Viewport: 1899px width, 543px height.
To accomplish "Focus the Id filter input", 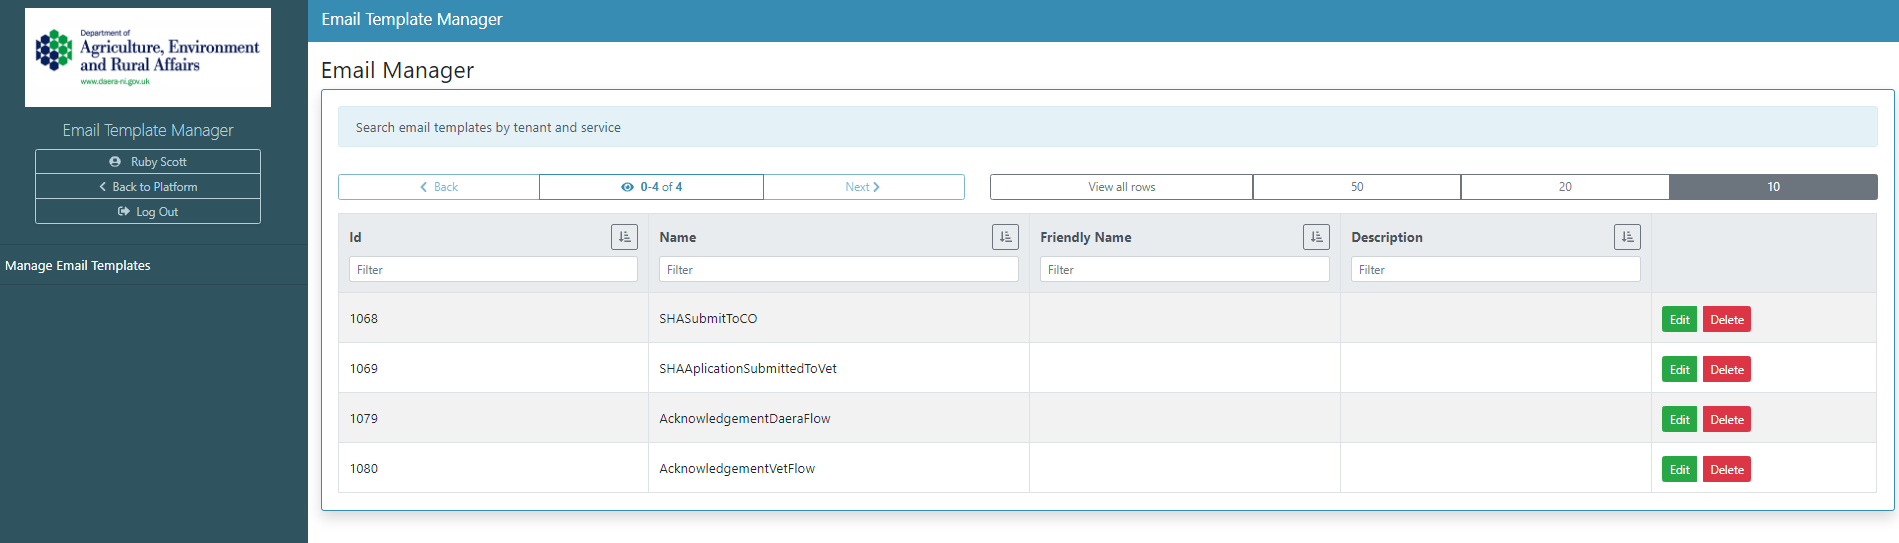I will [x=493, y=270].
